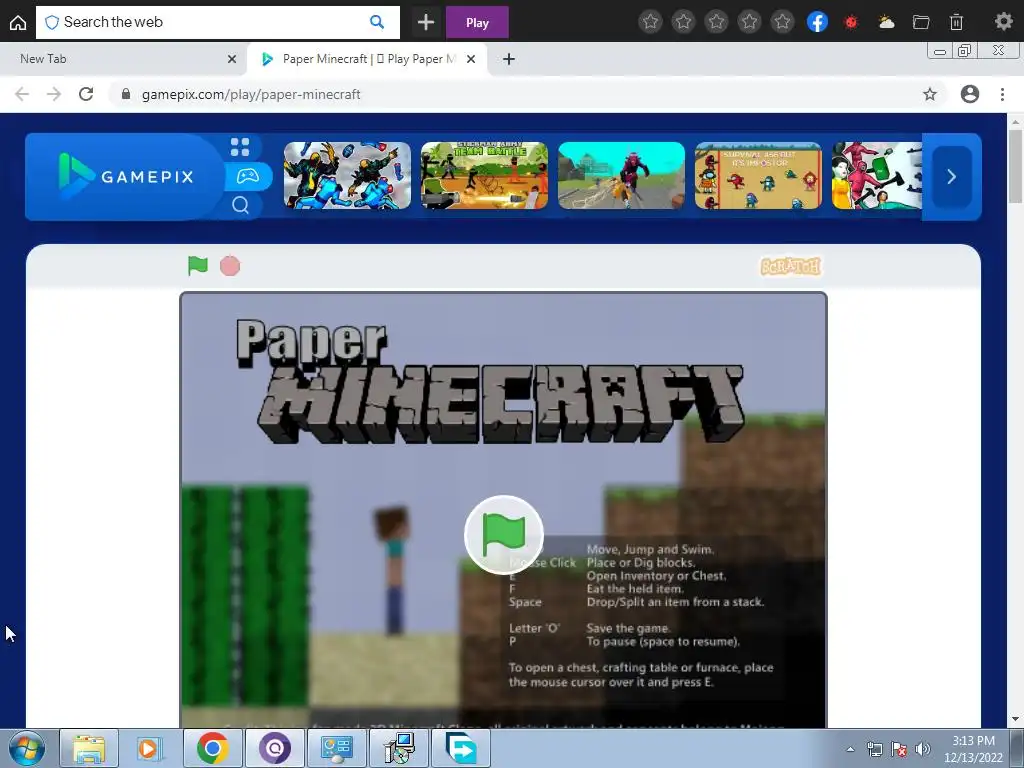Click the fifth star bookmark slot
The image size is (1024, 768).
tap(782, 22)
